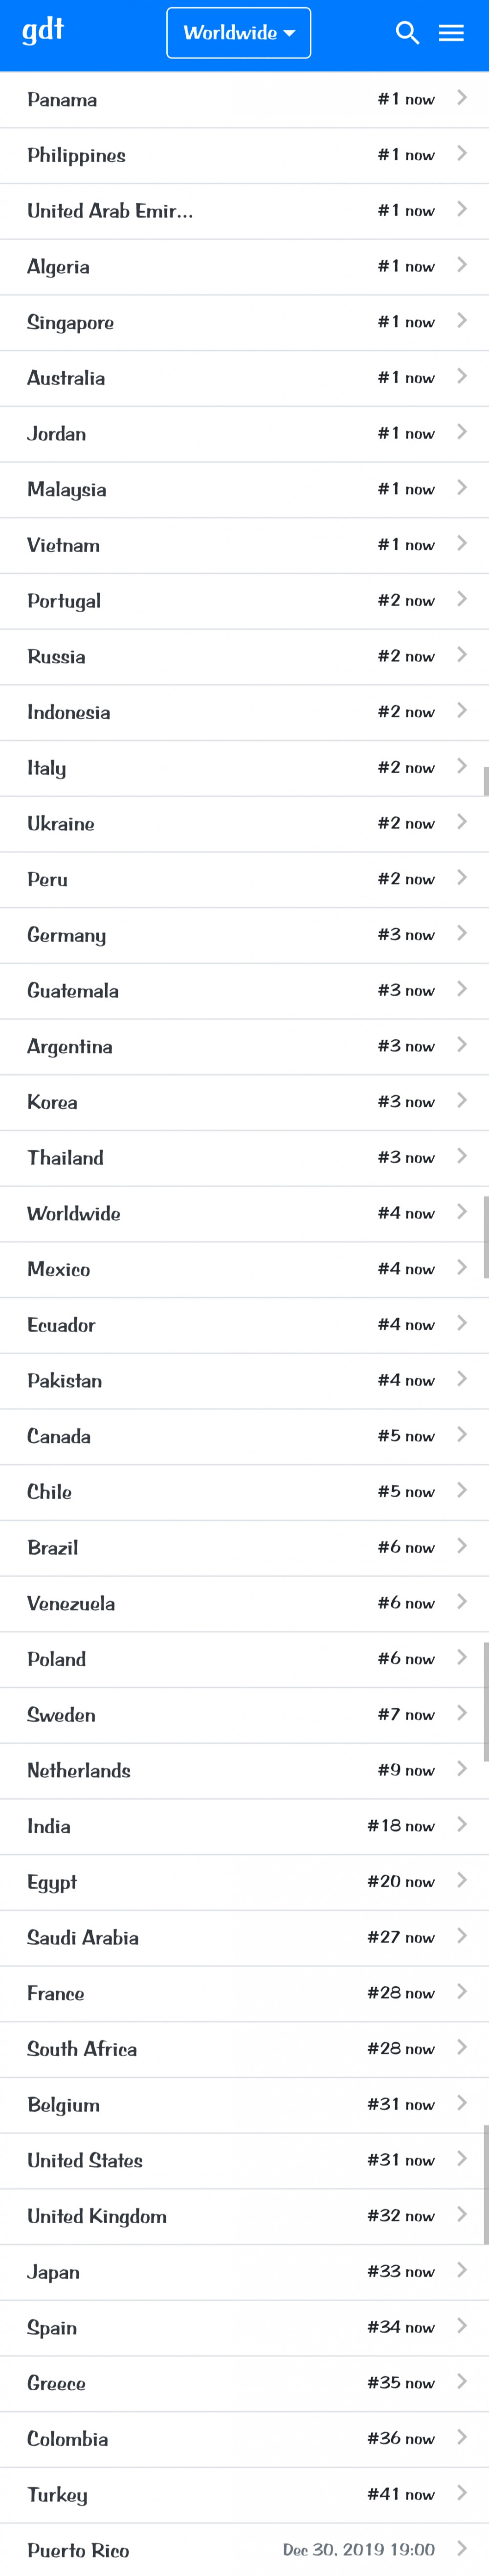Expand the Worldwide region dropdown
Image resolution: width=489 pixels, height=2576 pixels.
pyautogui.click(x=238, y=33)
